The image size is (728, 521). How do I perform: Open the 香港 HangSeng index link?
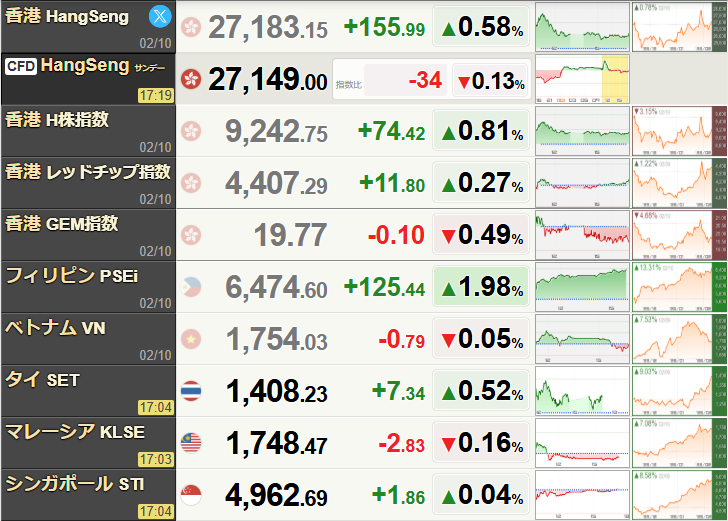click(67, 16)
